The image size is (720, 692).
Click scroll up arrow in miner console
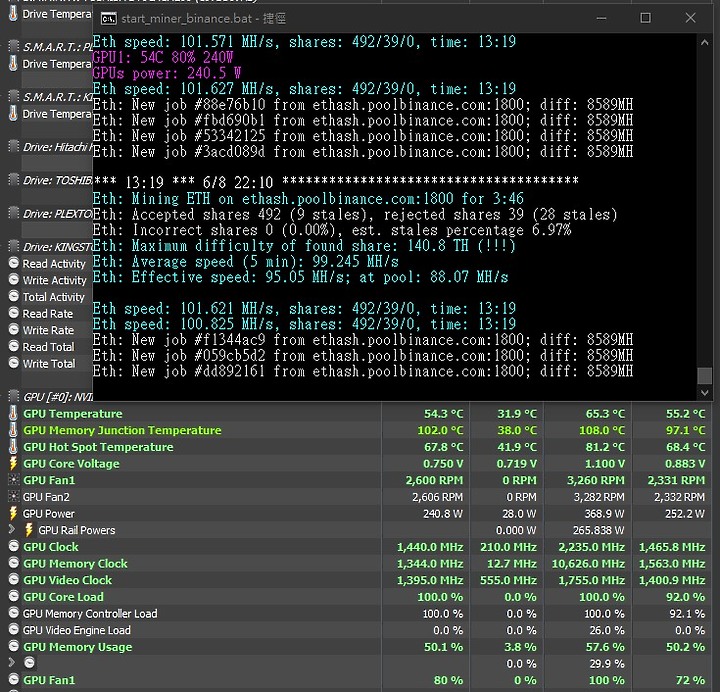704,42
